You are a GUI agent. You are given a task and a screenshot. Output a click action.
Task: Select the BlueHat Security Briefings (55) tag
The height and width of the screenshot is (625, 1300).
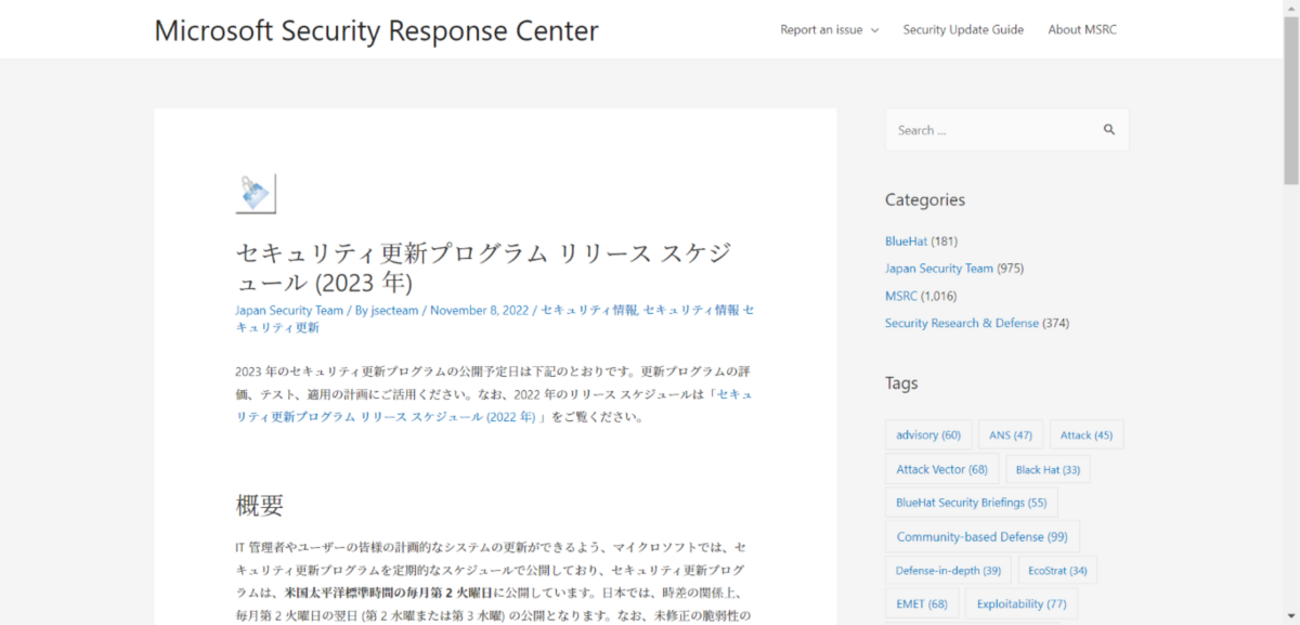point(971,502)
